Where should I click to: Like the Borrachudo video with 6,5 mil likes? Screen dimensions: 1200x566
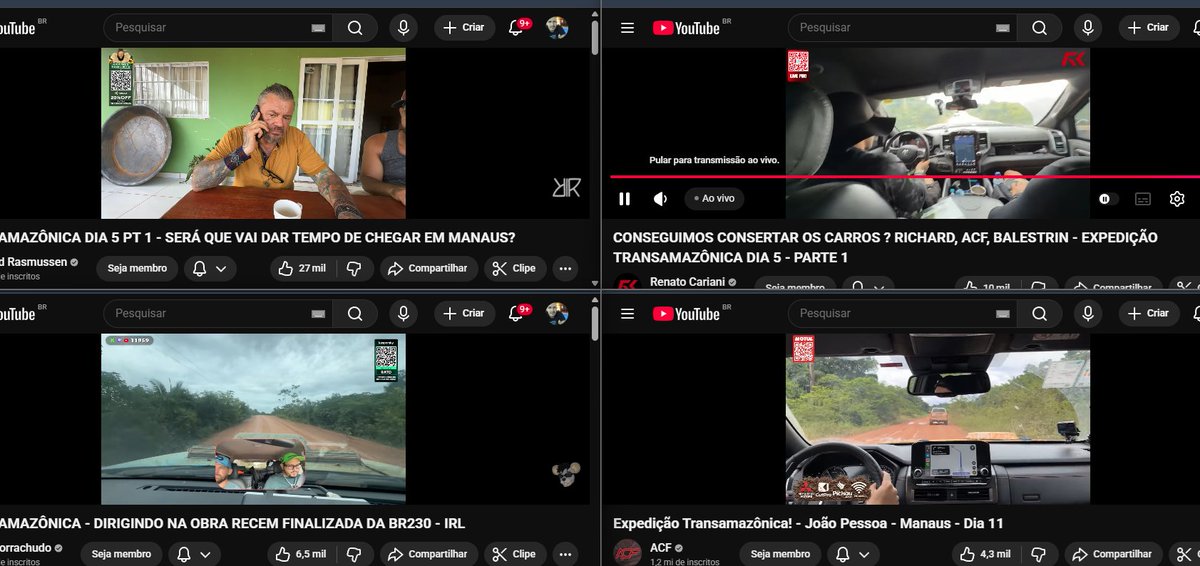point(302,554)
